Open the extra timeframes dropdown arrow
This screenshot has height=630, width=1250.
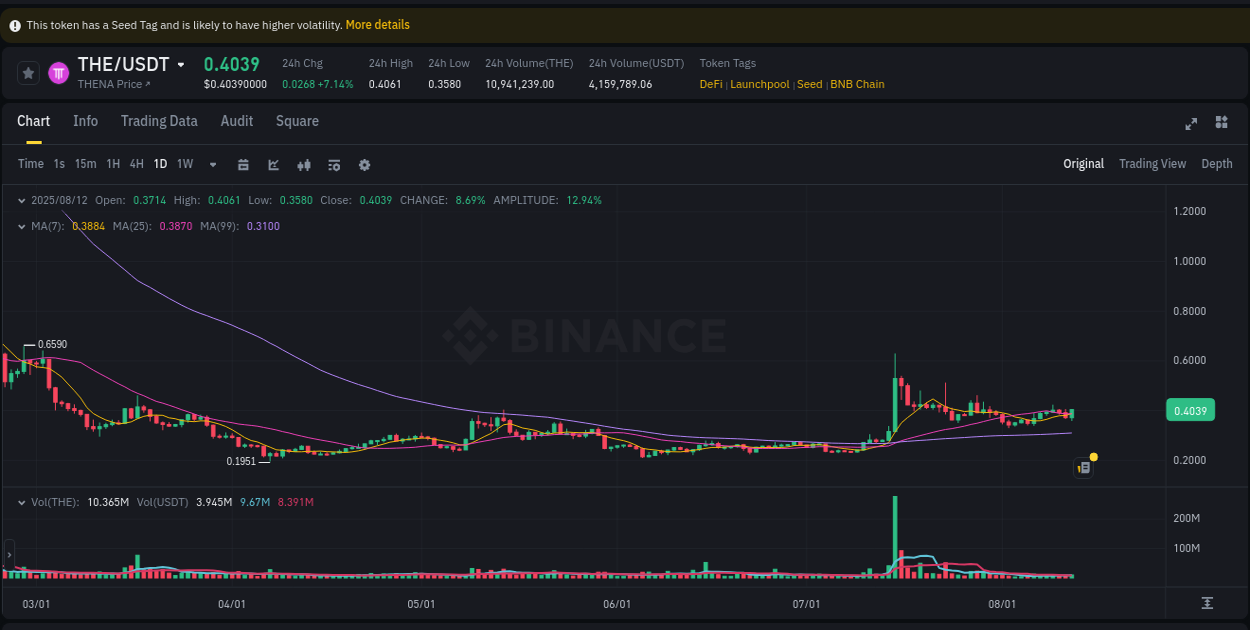coord(212,164)
